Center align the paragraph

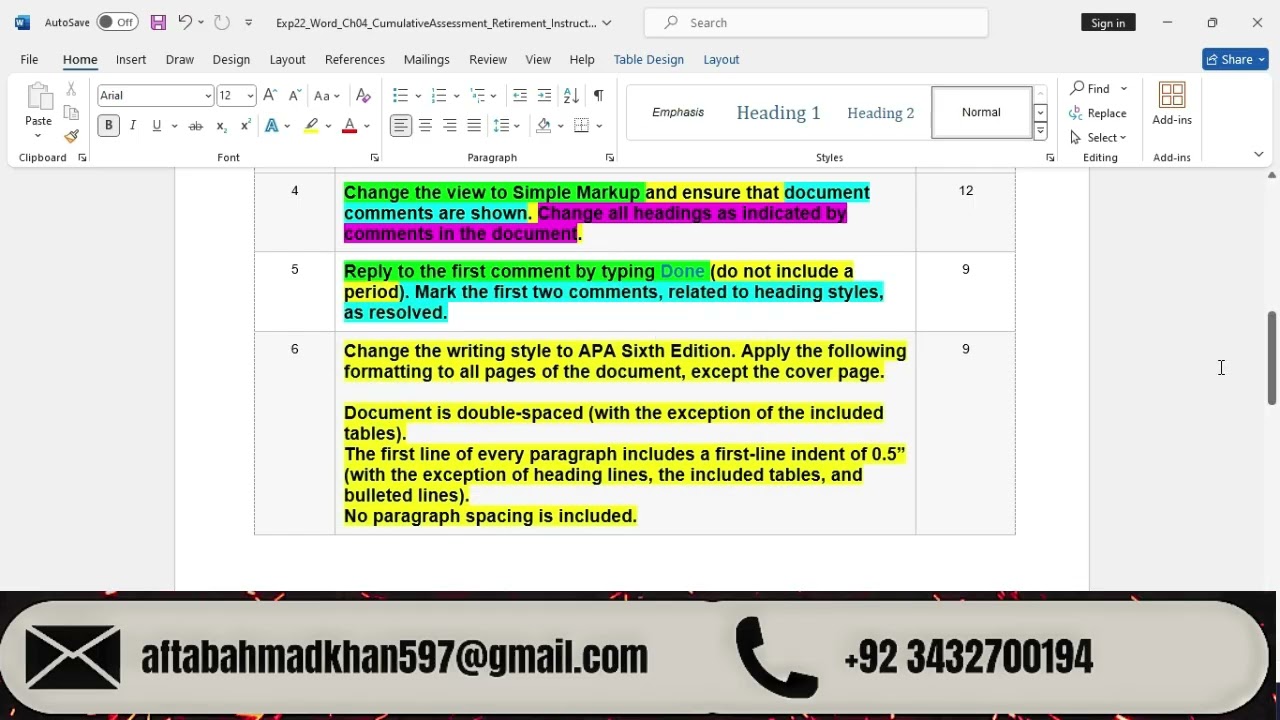coord(425,125)
